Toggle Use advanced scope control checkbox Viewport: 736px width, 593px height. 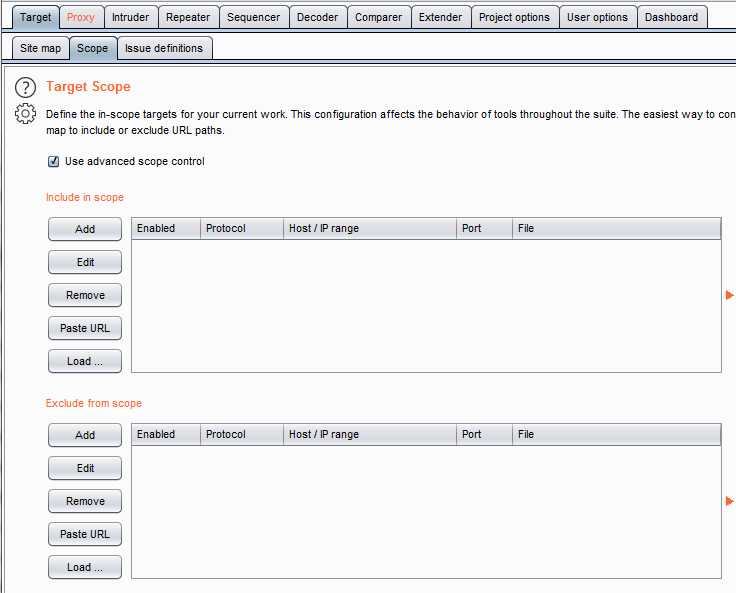click(x=54, y=162)
